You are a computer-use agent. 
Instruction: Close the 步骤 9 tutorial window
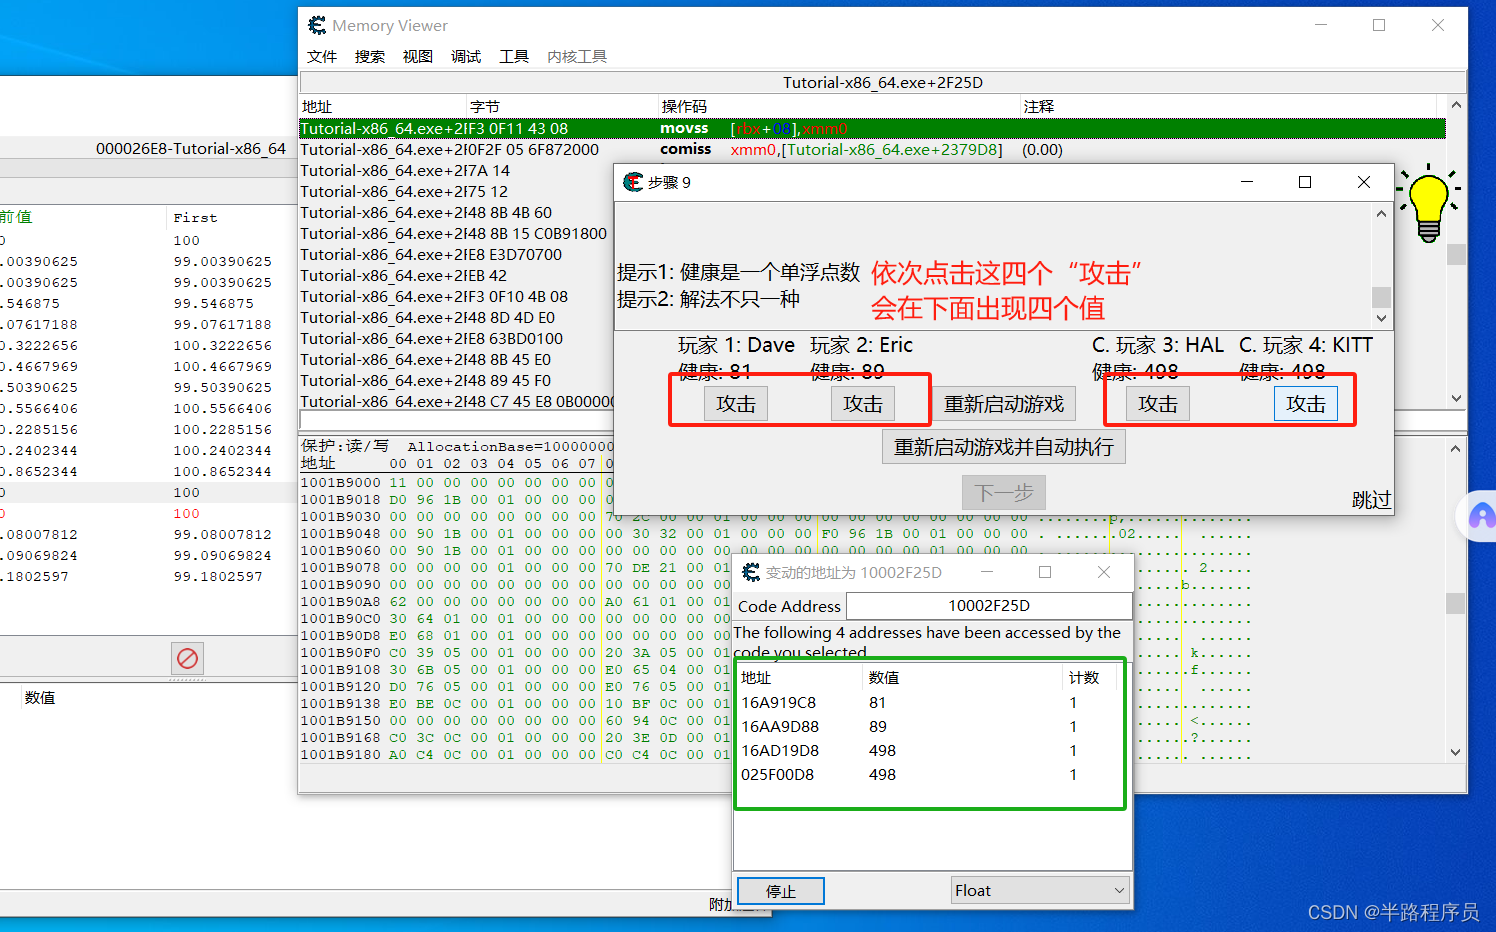pyautogui.click(x=1364, y=182)
